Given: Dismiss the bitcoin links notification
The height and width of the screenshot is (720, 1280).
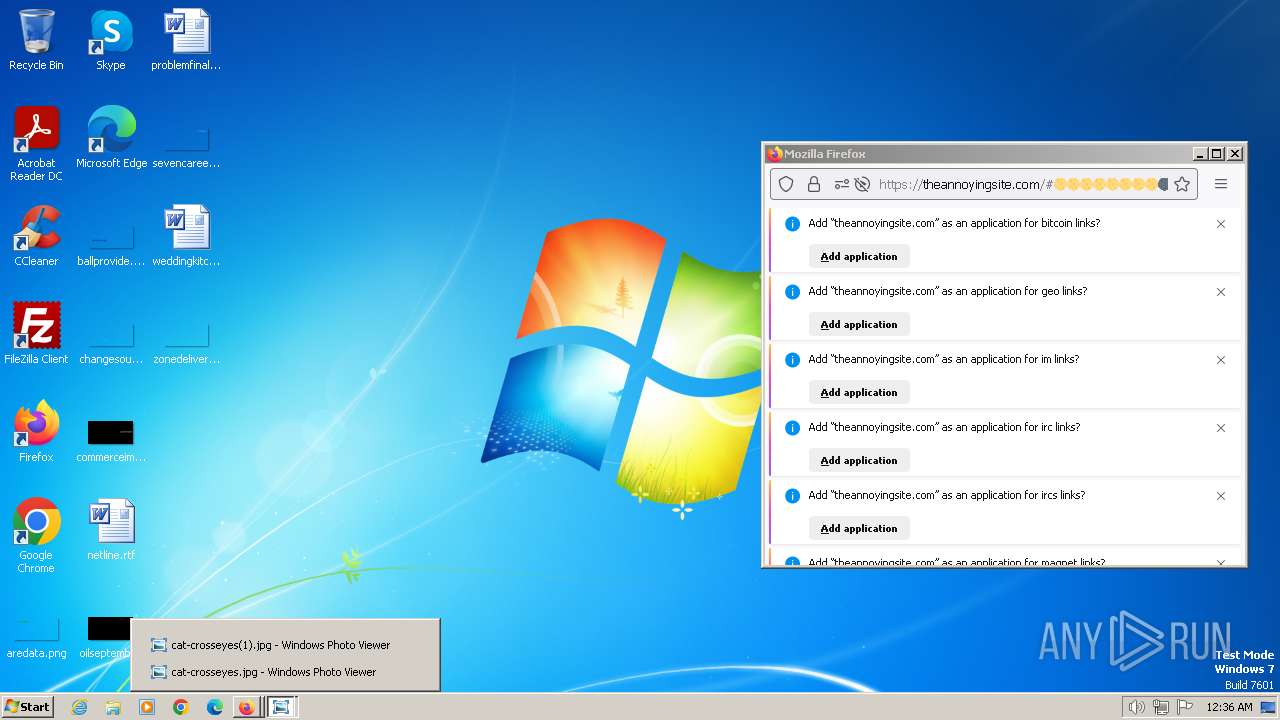Looking at the screenshot, I should [x=1221, y=224].
